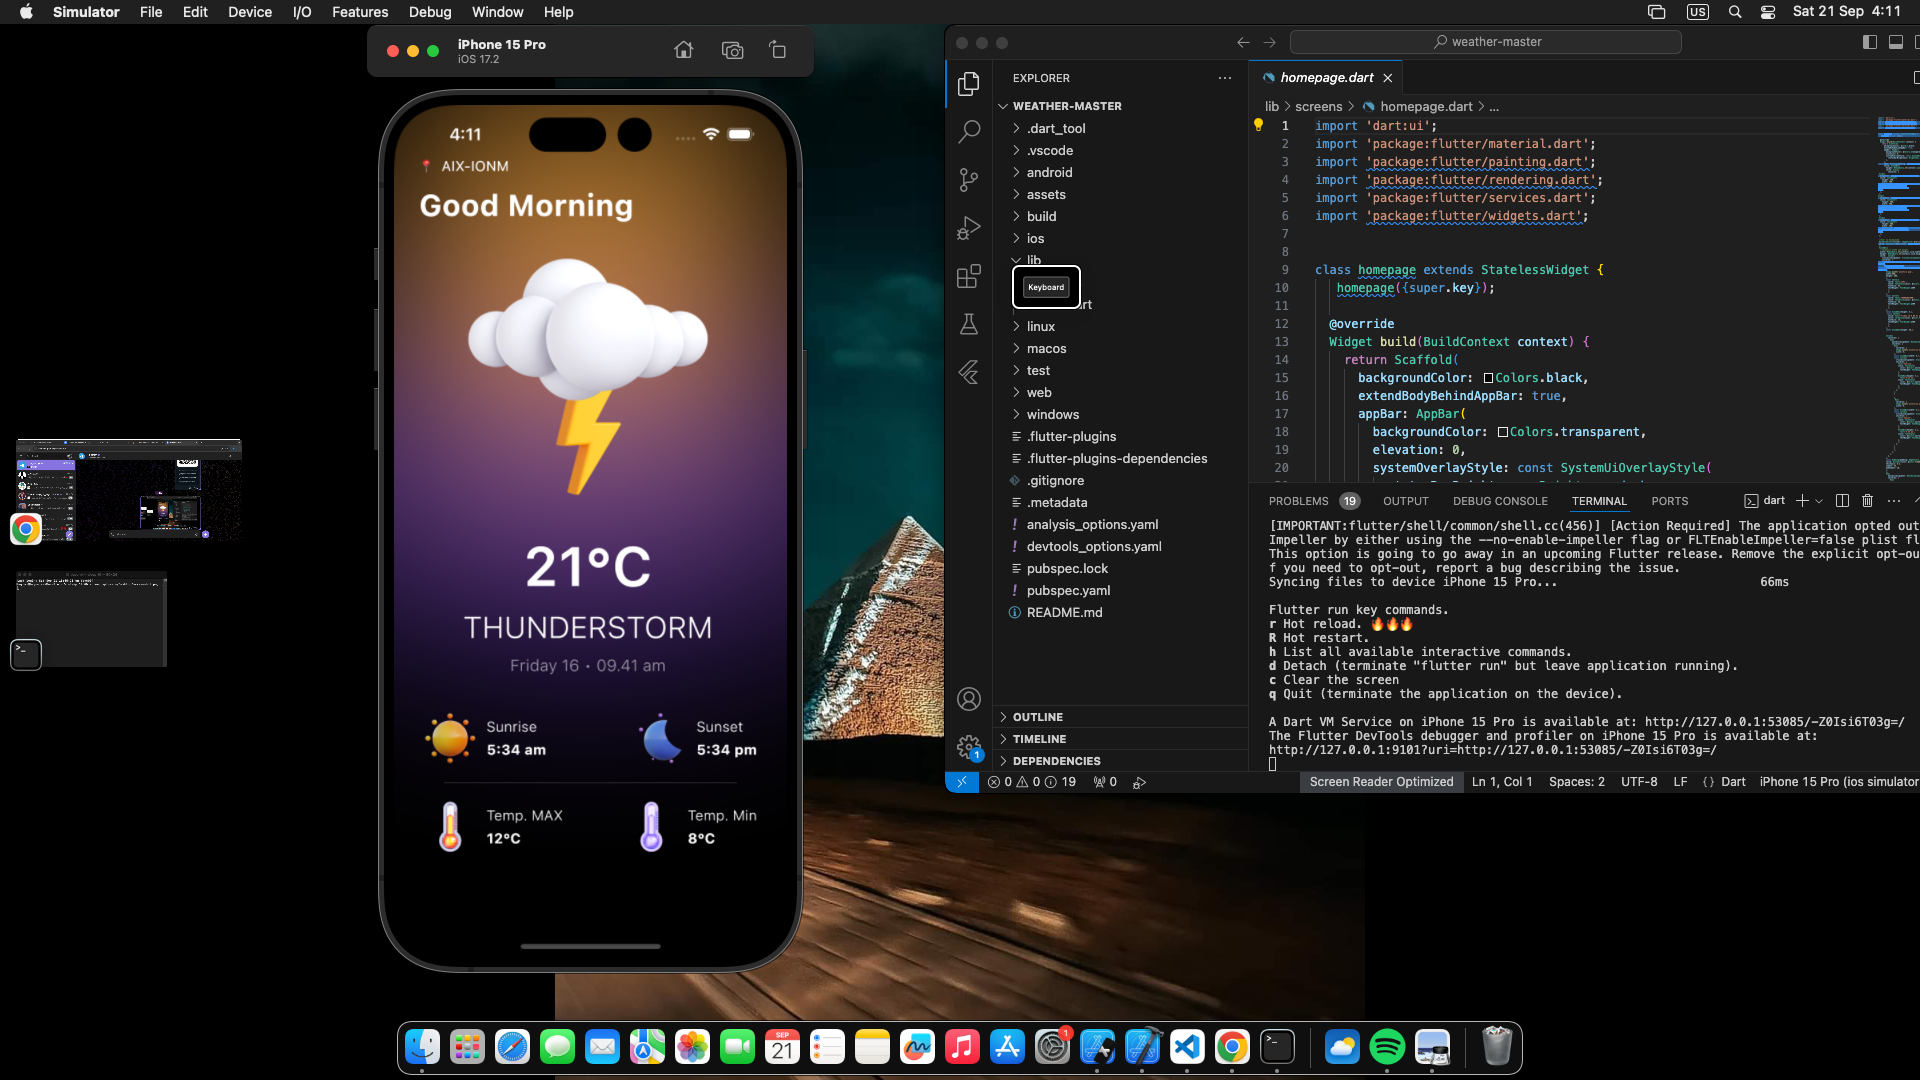The height and width of the screenshot is (1080, 1920).
Task: Expand the android folder
Action: [1049, 172]
